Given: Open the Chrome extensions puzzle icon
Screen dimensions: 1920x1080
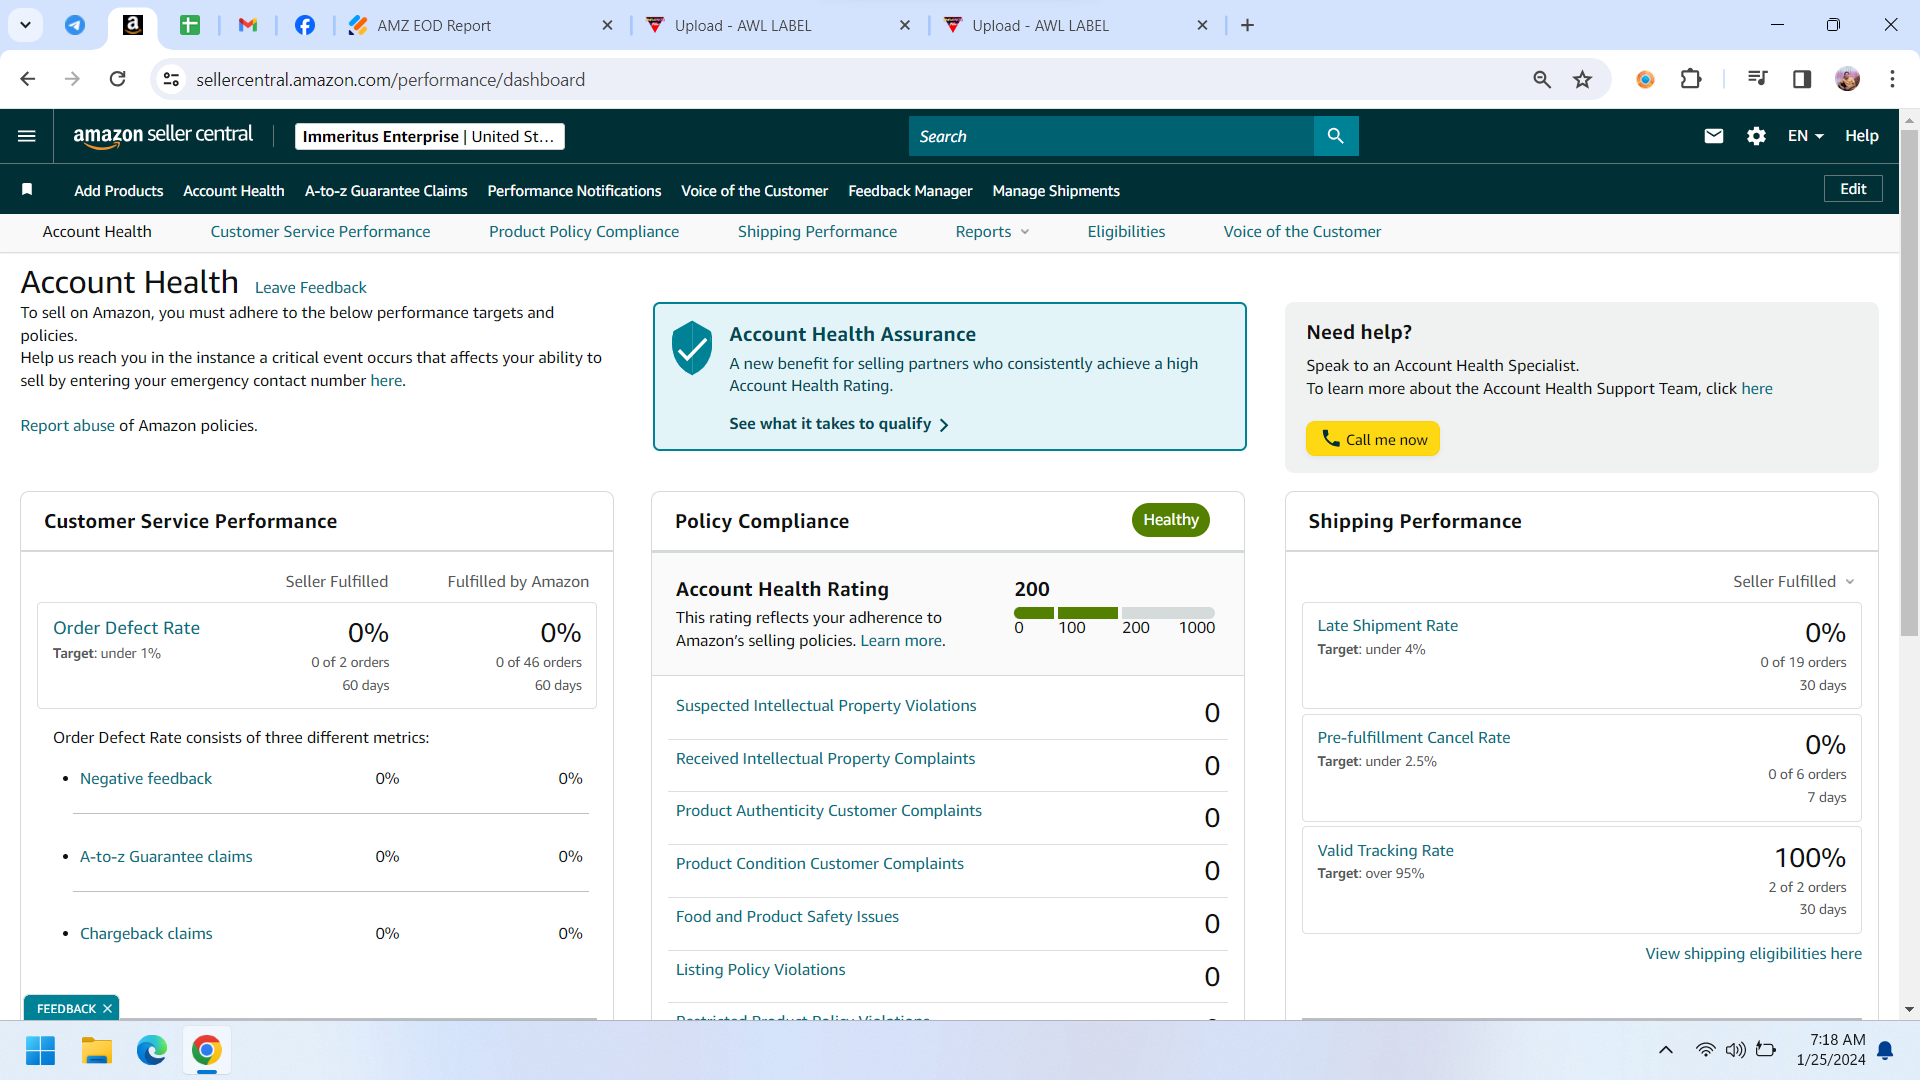Looking at the screenshot, I should tap(1691, 79).
